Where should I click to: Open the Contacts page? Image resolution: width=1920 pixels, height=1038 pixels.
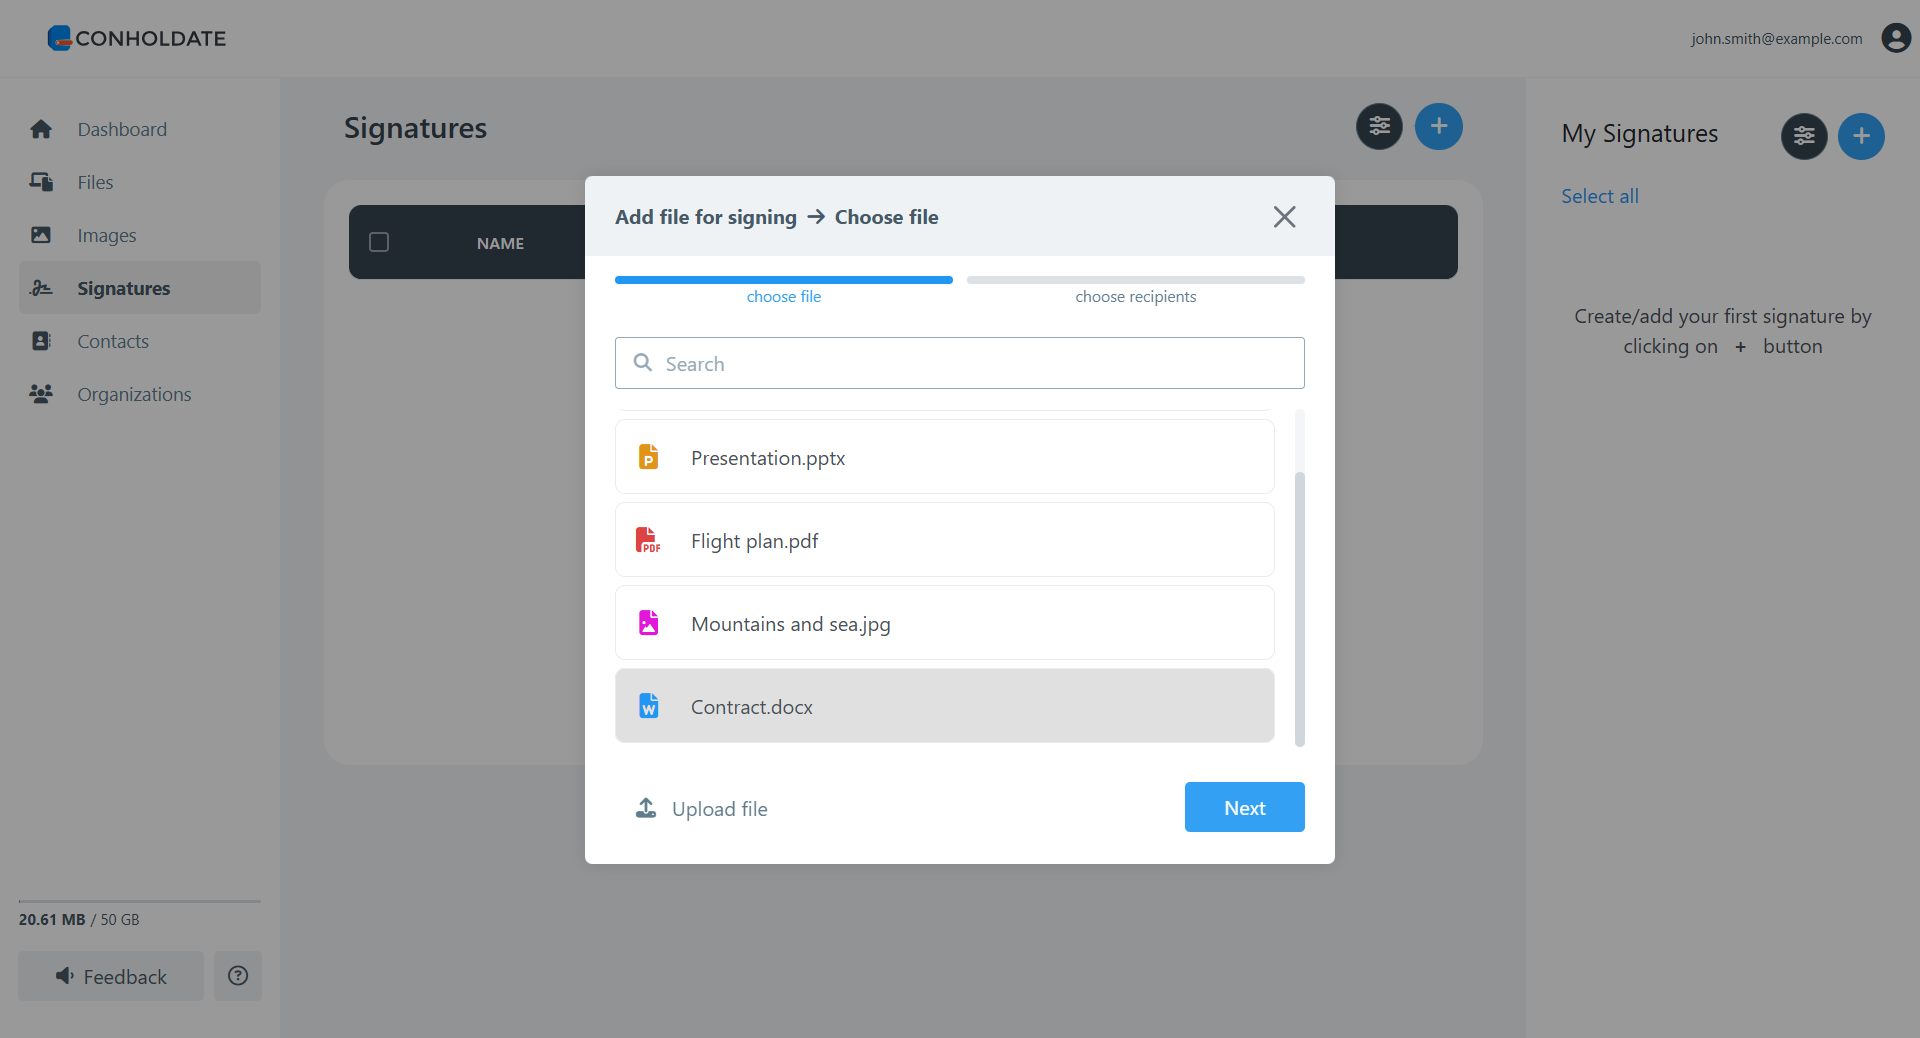[x=113, y=341]
